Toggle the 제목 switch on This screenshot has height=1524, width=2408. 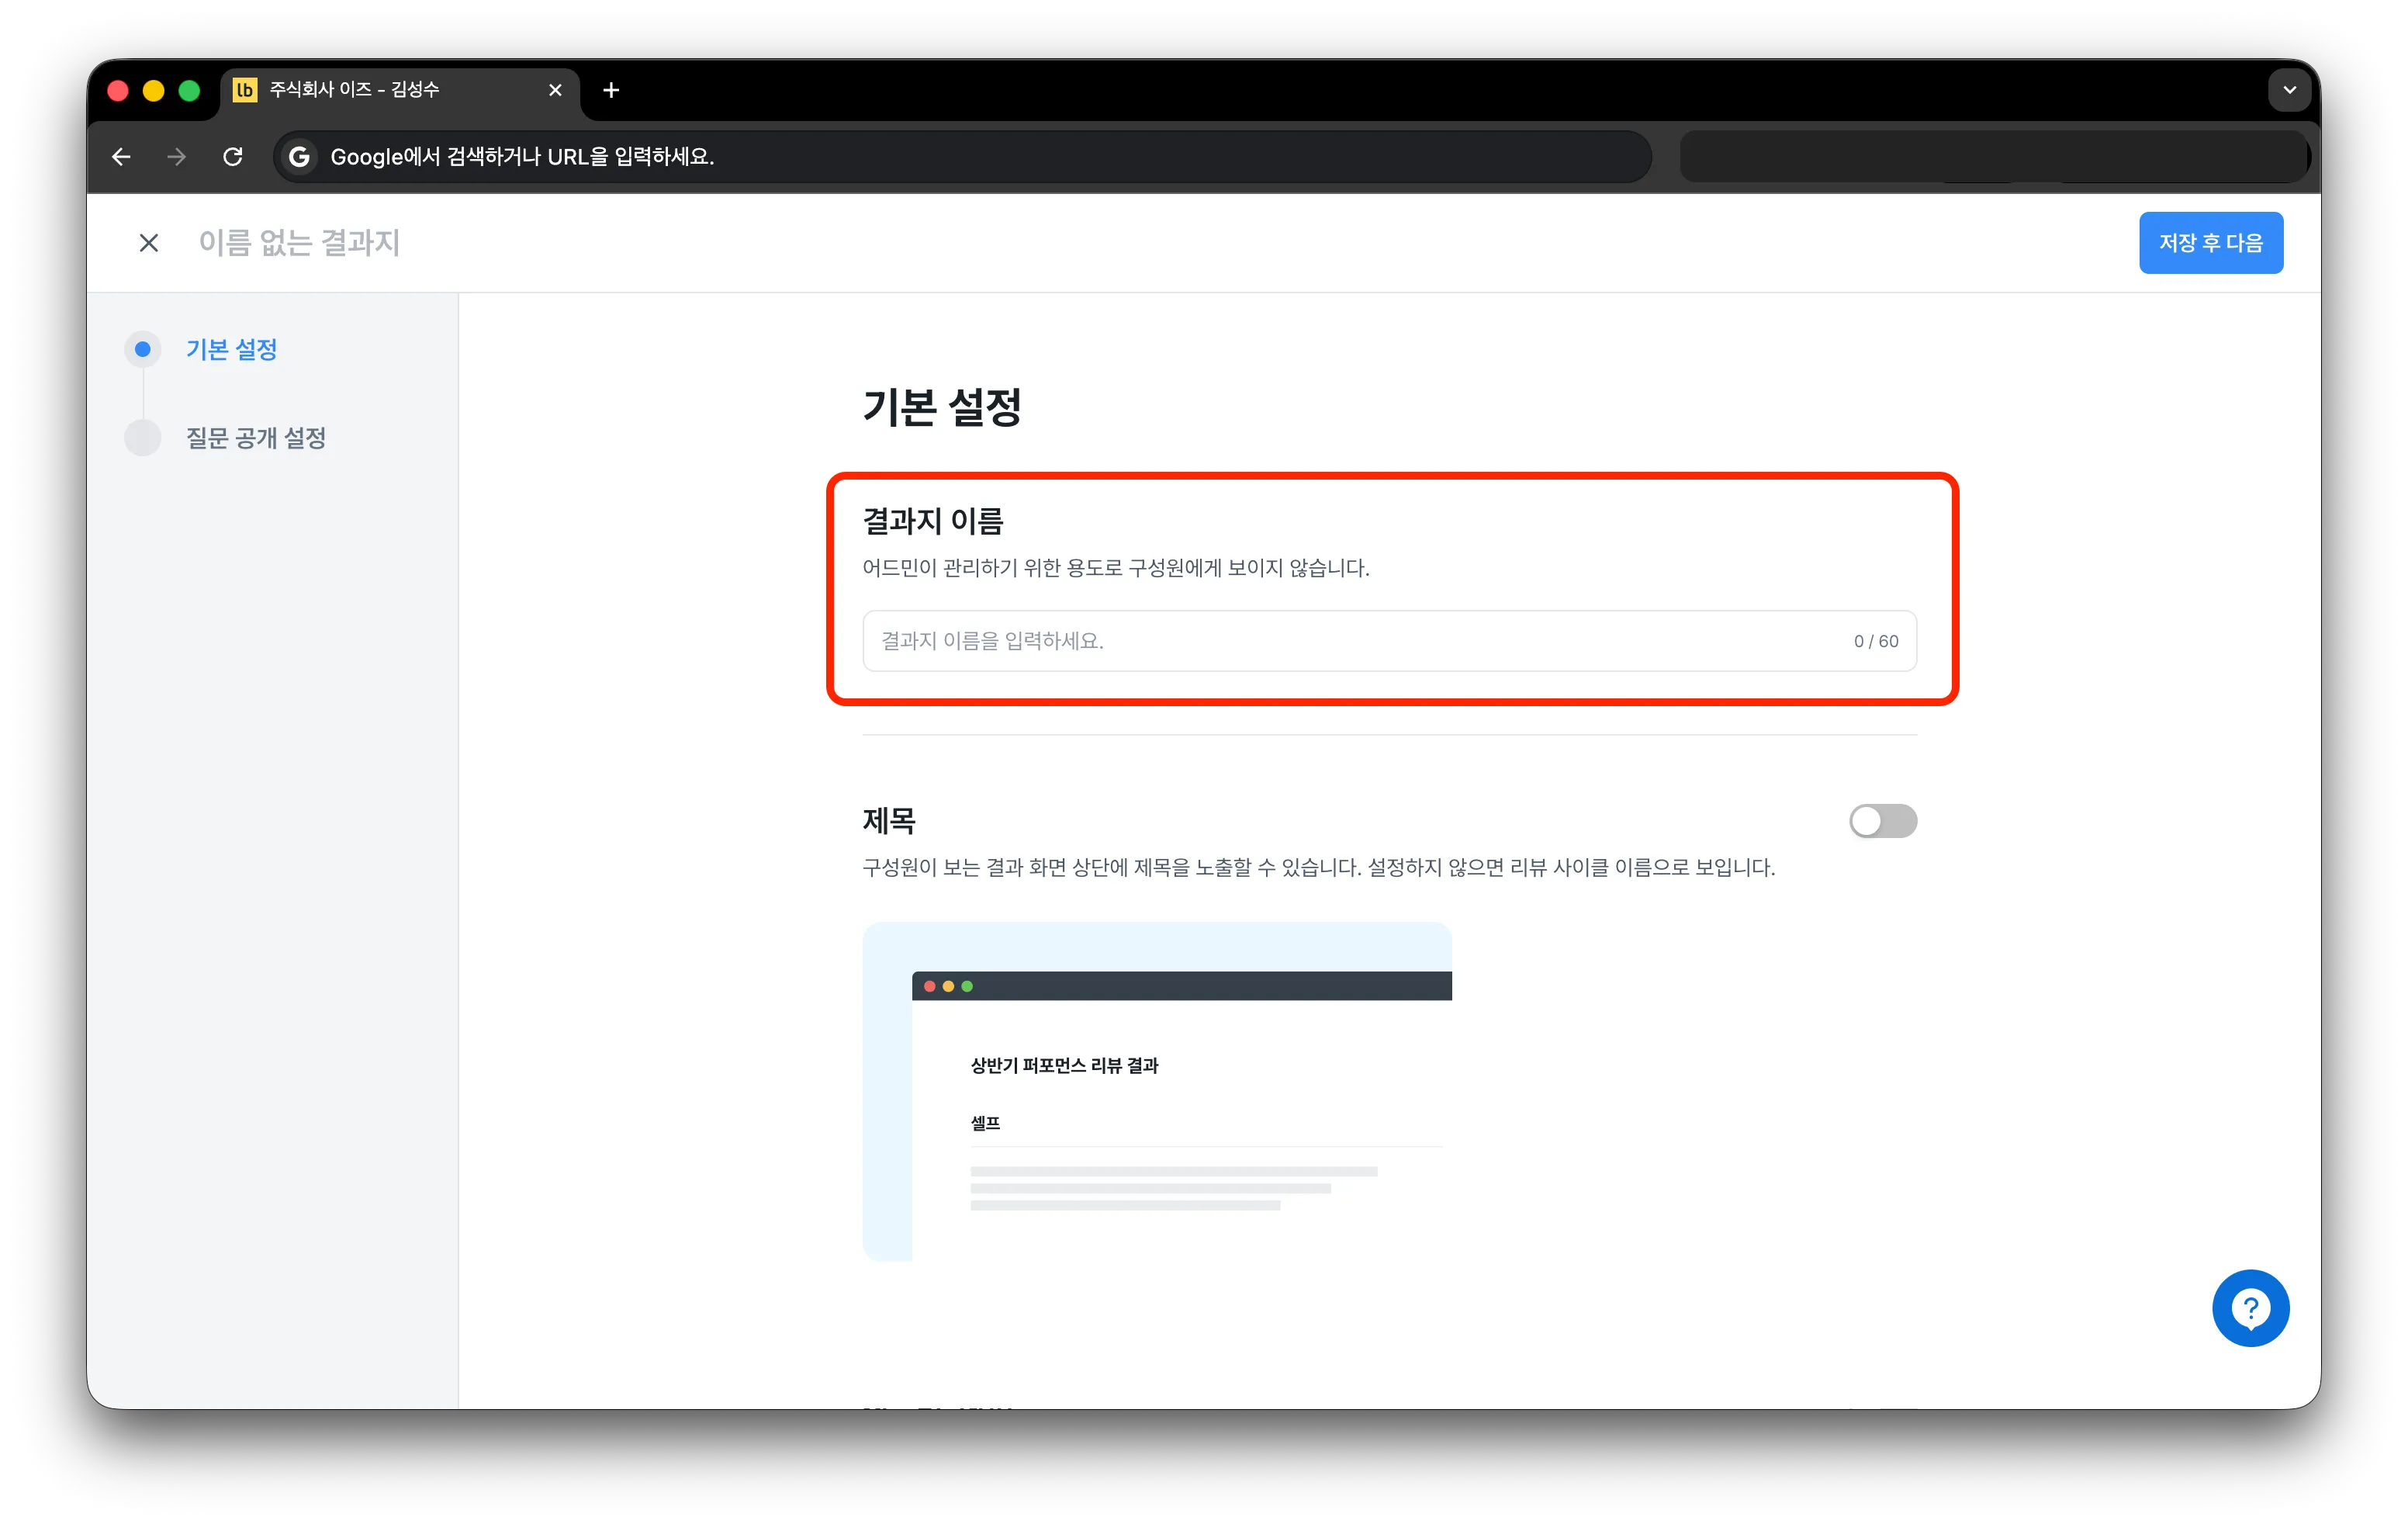tap(1882, 821)
